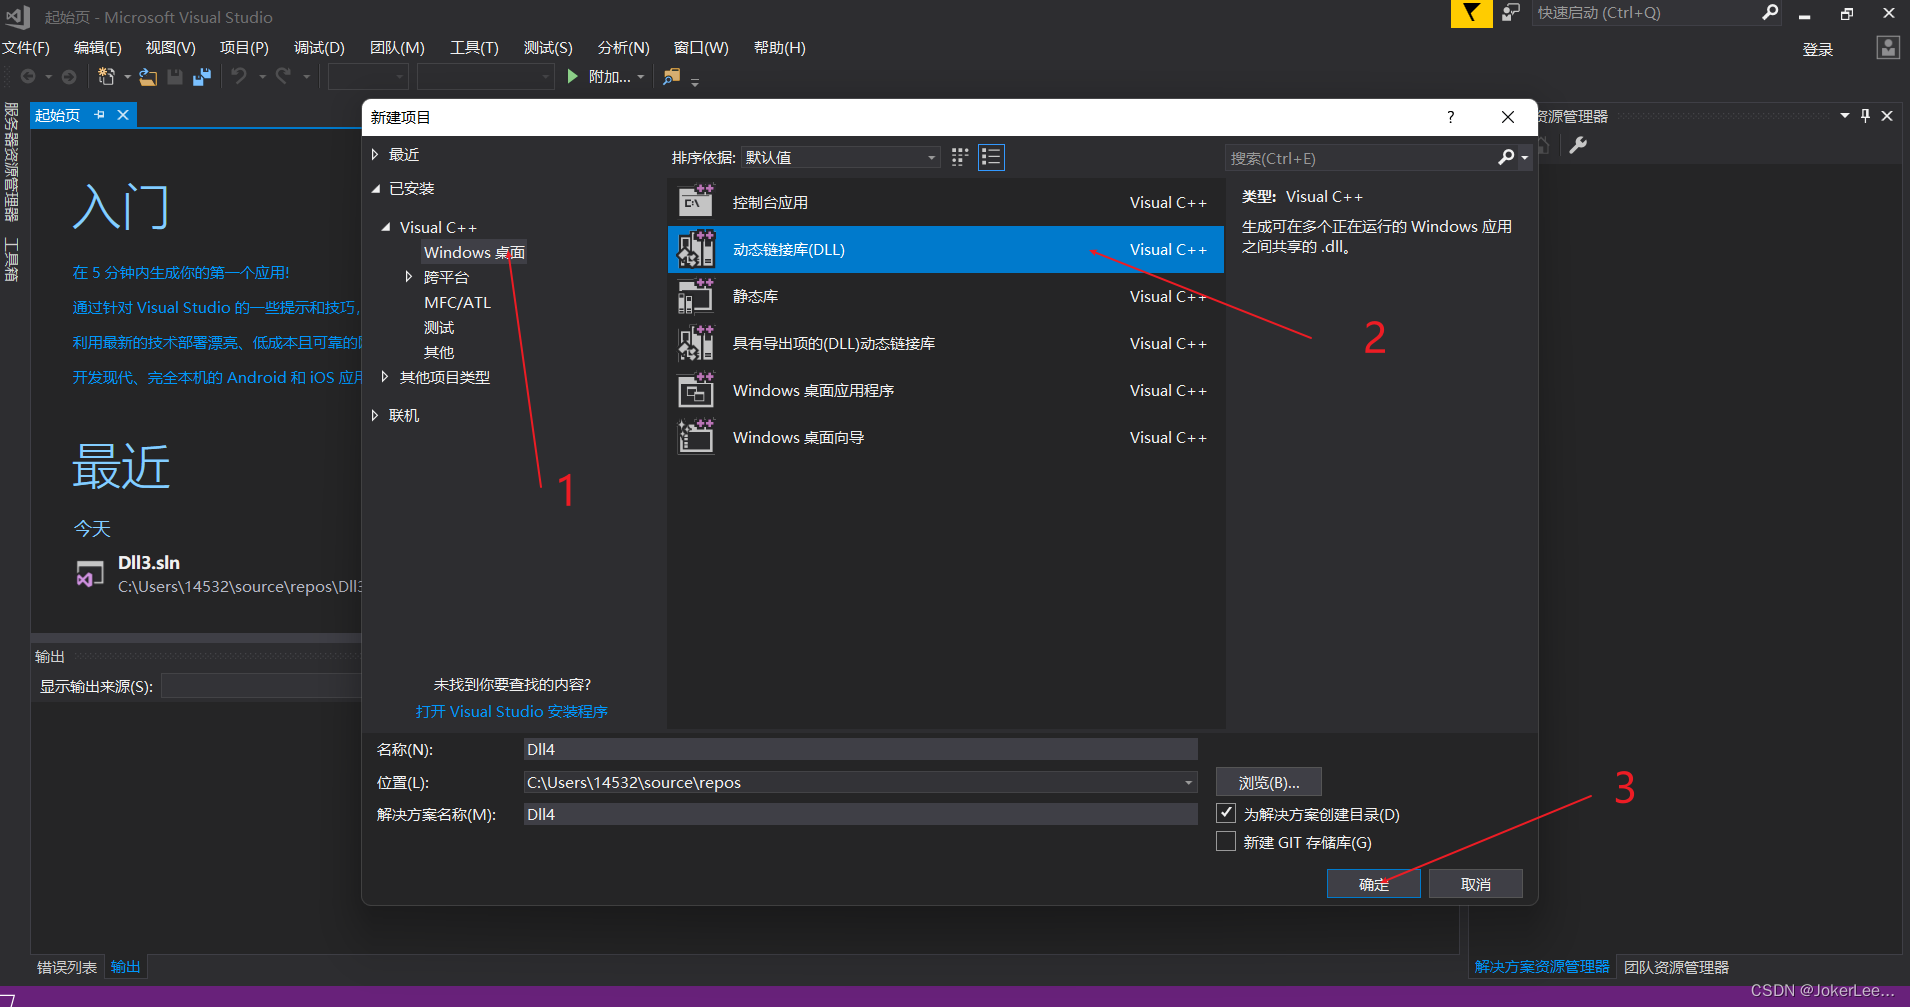The width and height of the screenshot is (1910, 1007).
Task: Close the 起始页 tab
Action: point(123,115)
